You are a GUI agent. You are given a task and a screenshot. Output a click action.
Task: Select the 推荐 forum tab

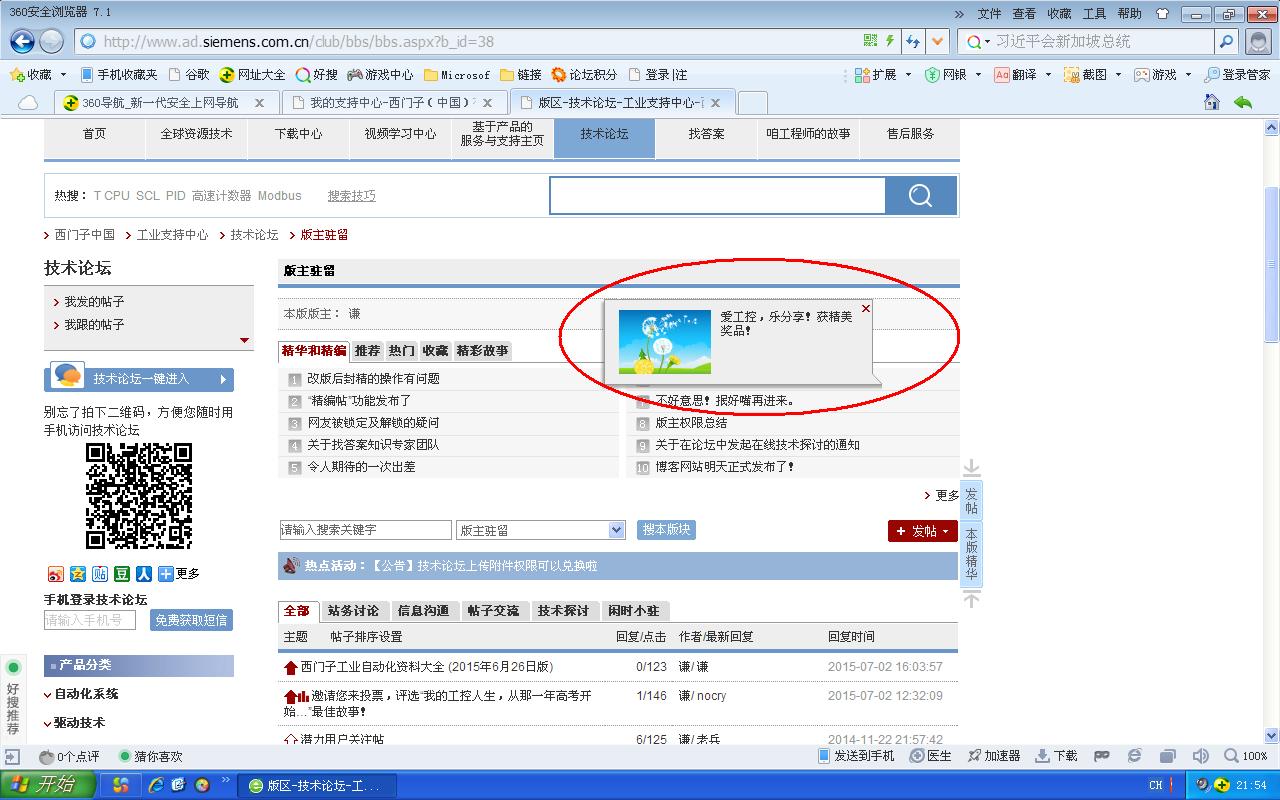click(x=367, y=351)
